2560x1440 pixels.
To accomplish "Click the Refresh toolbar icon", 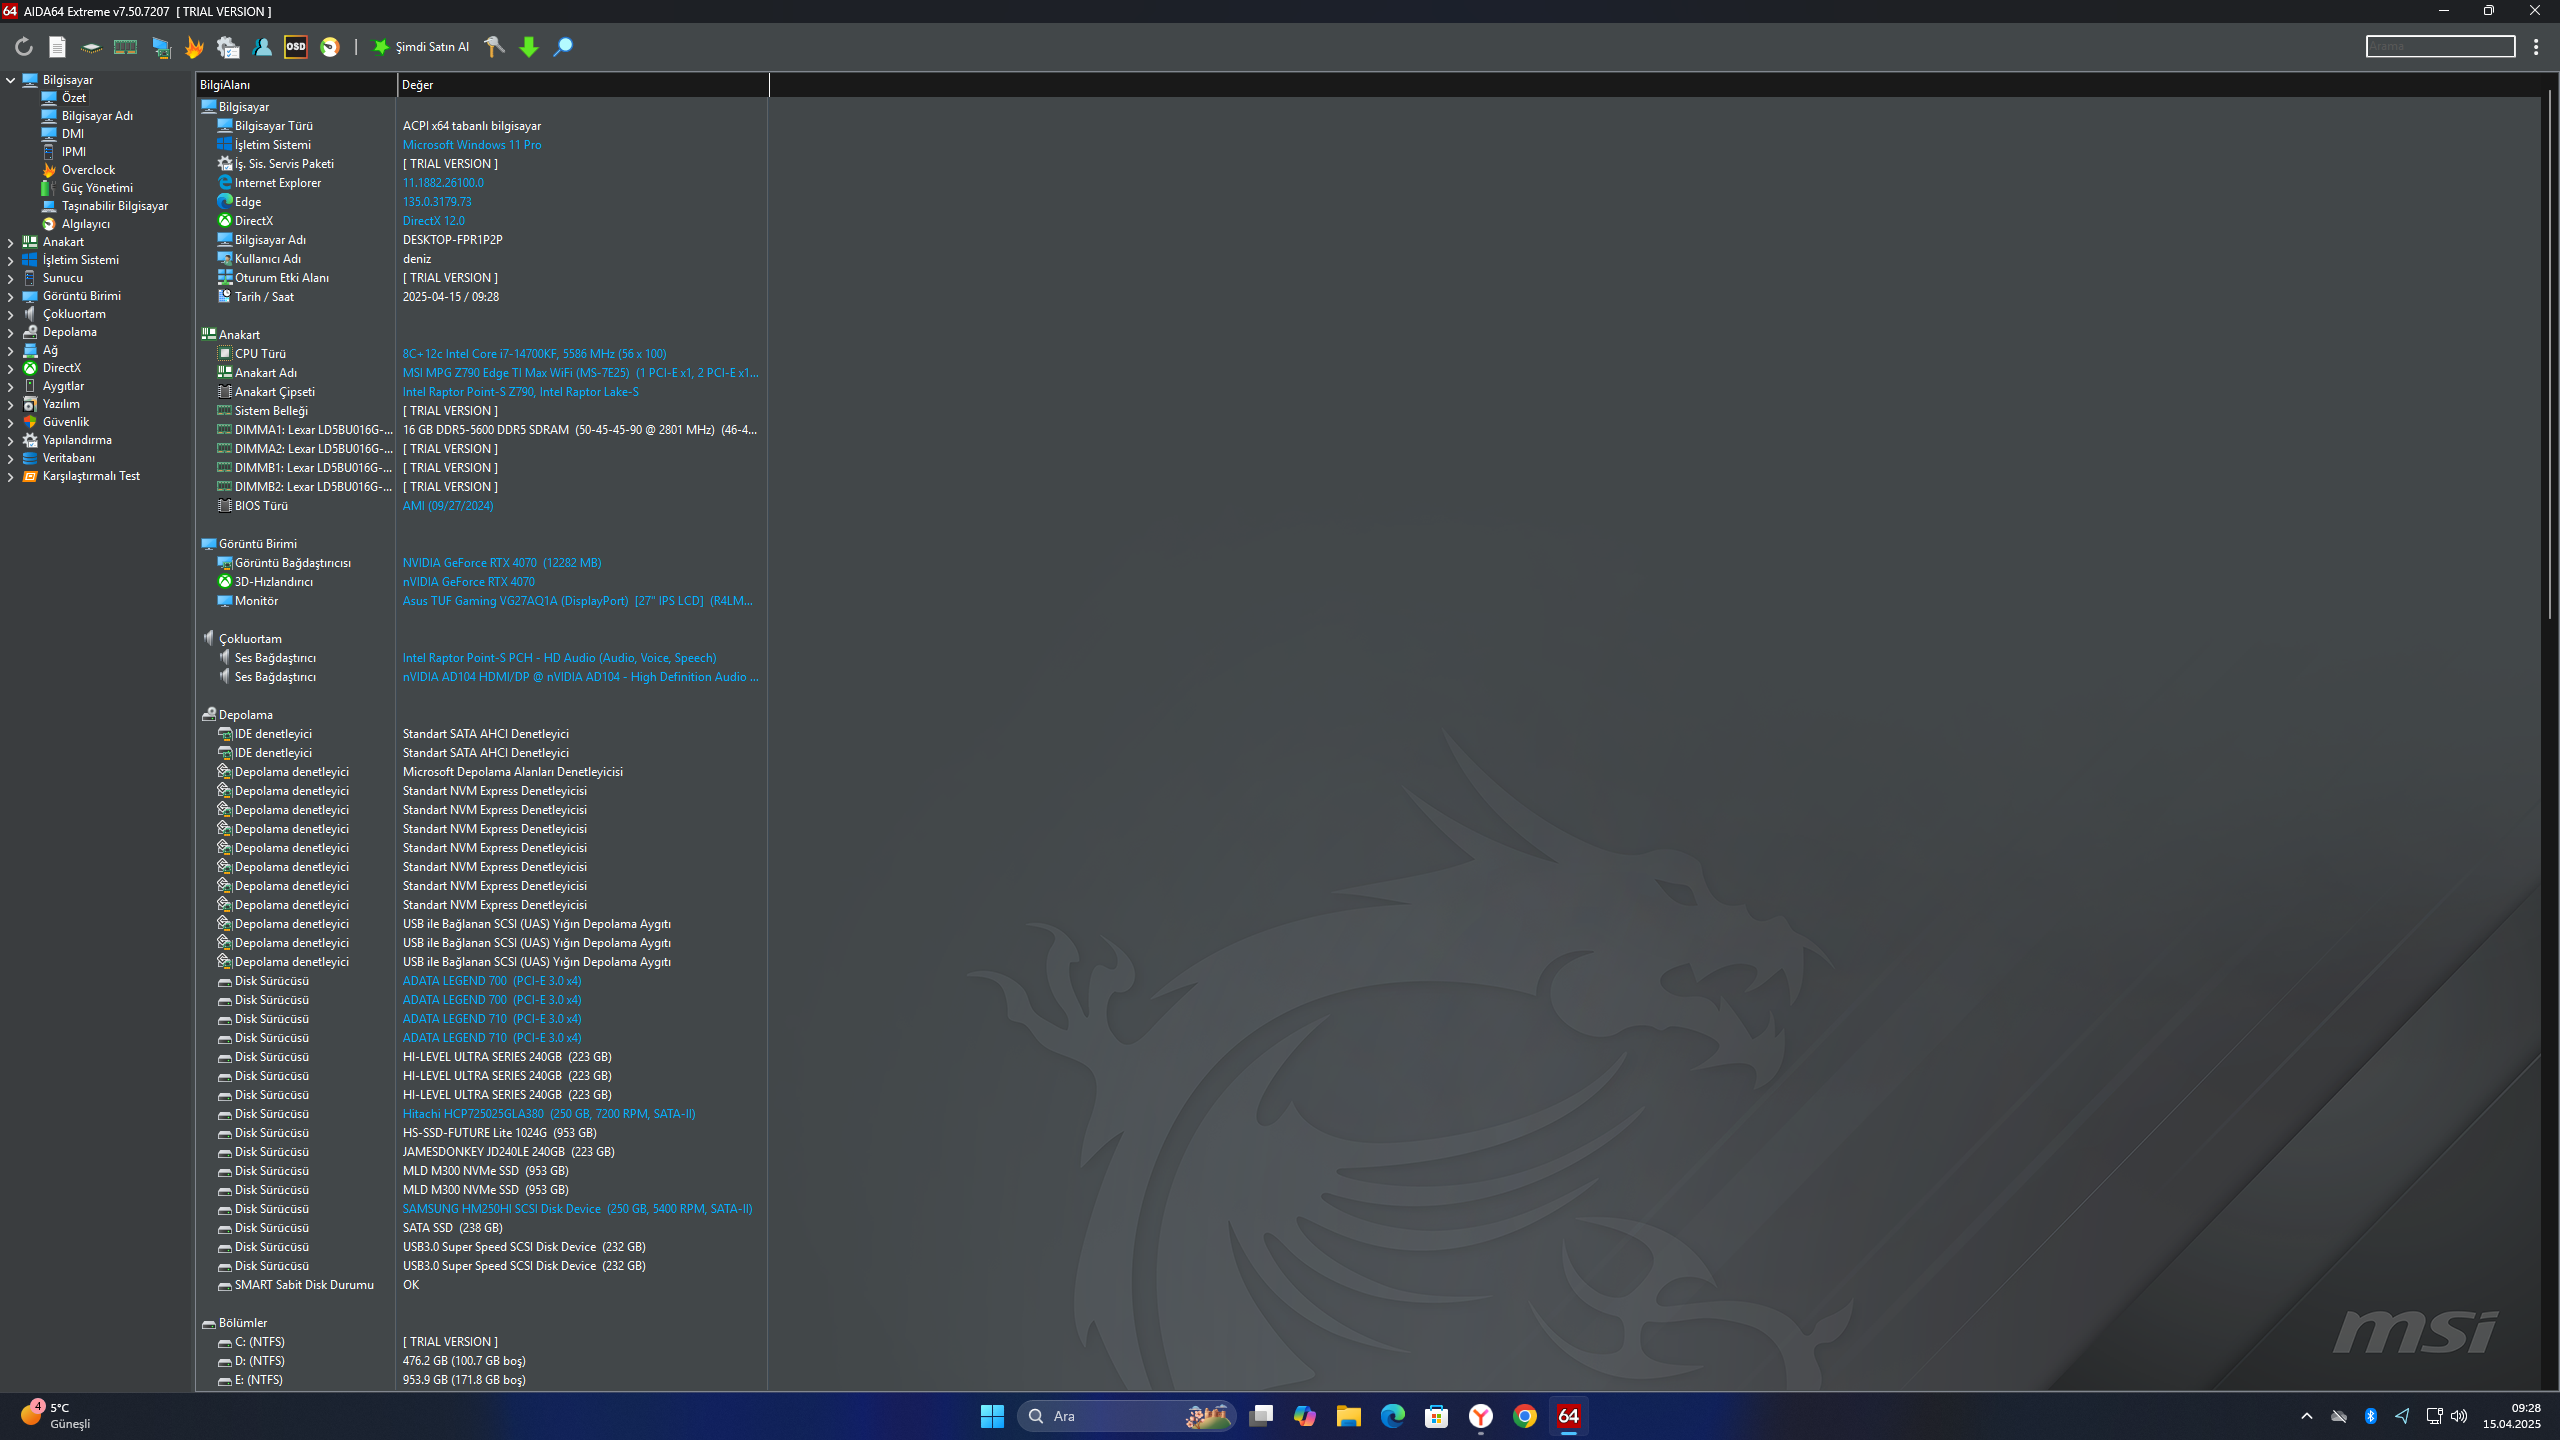I will click(24, 47).
